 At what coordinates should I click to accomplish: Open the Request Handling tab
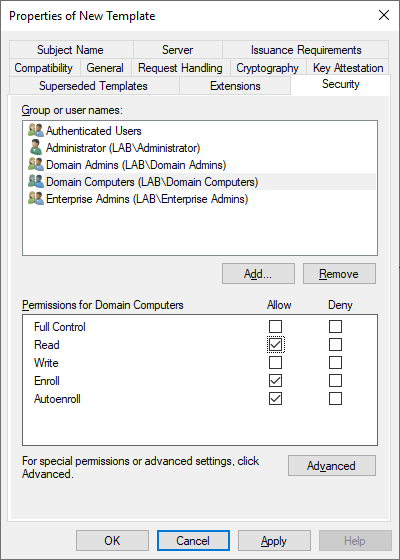180,68
